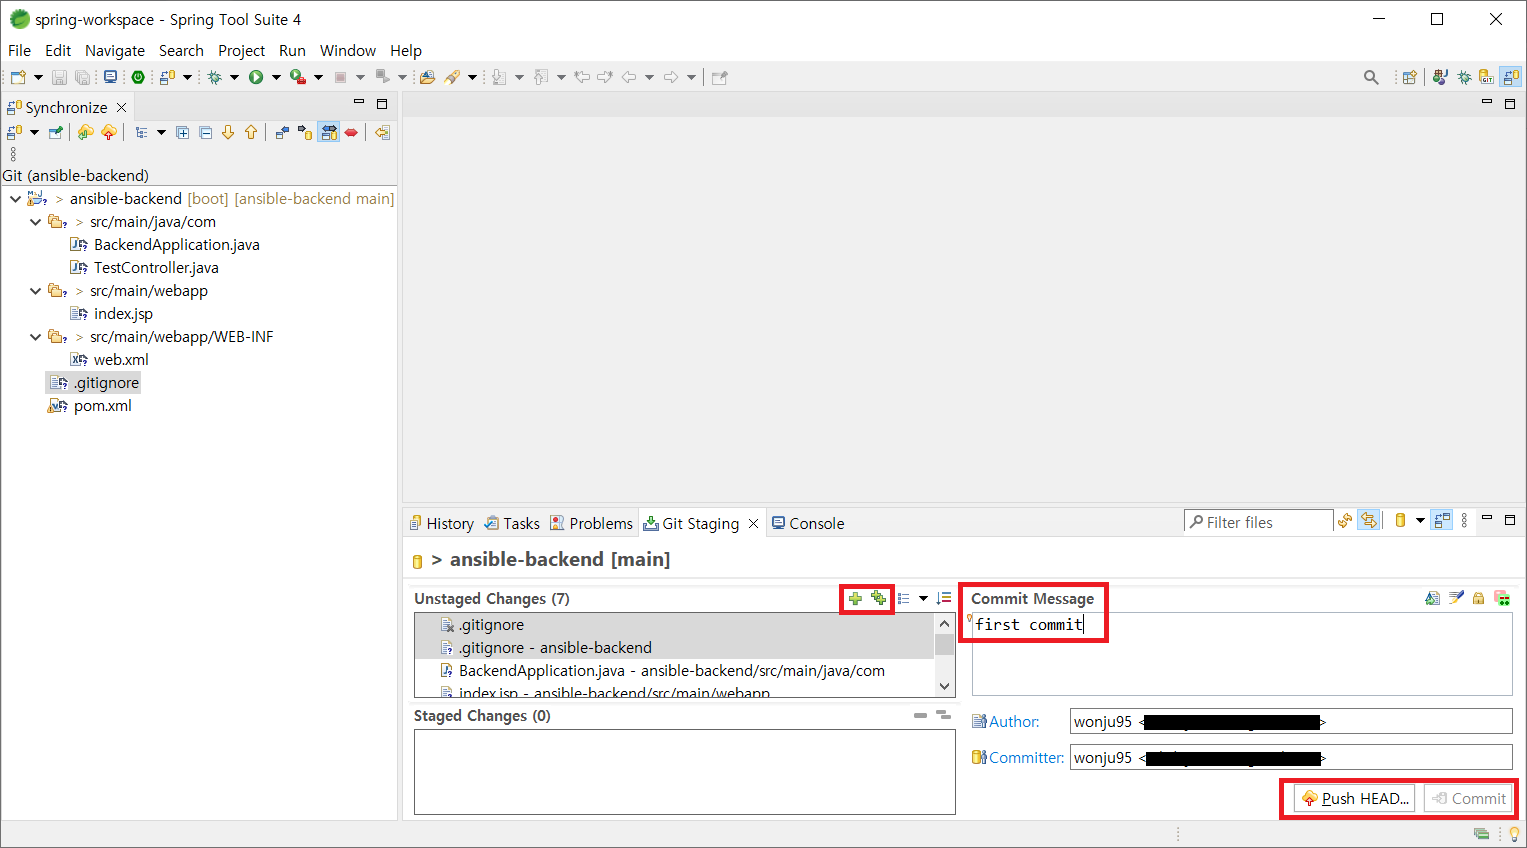
Task: Collapse the ansible-backend project node
Action: 15,199
